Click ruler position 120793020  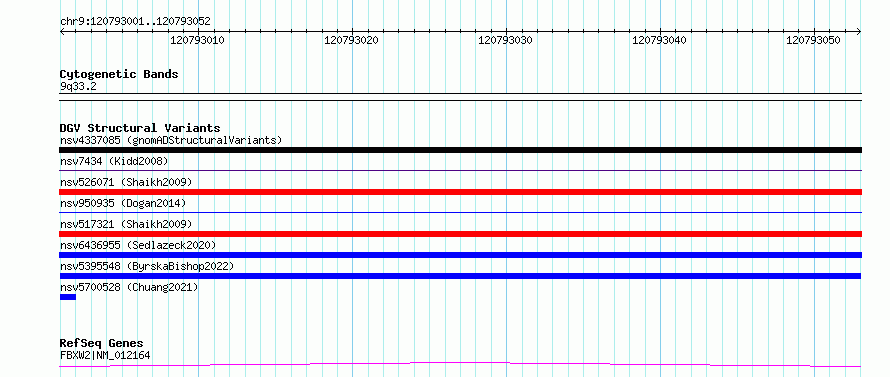[351, 40]
